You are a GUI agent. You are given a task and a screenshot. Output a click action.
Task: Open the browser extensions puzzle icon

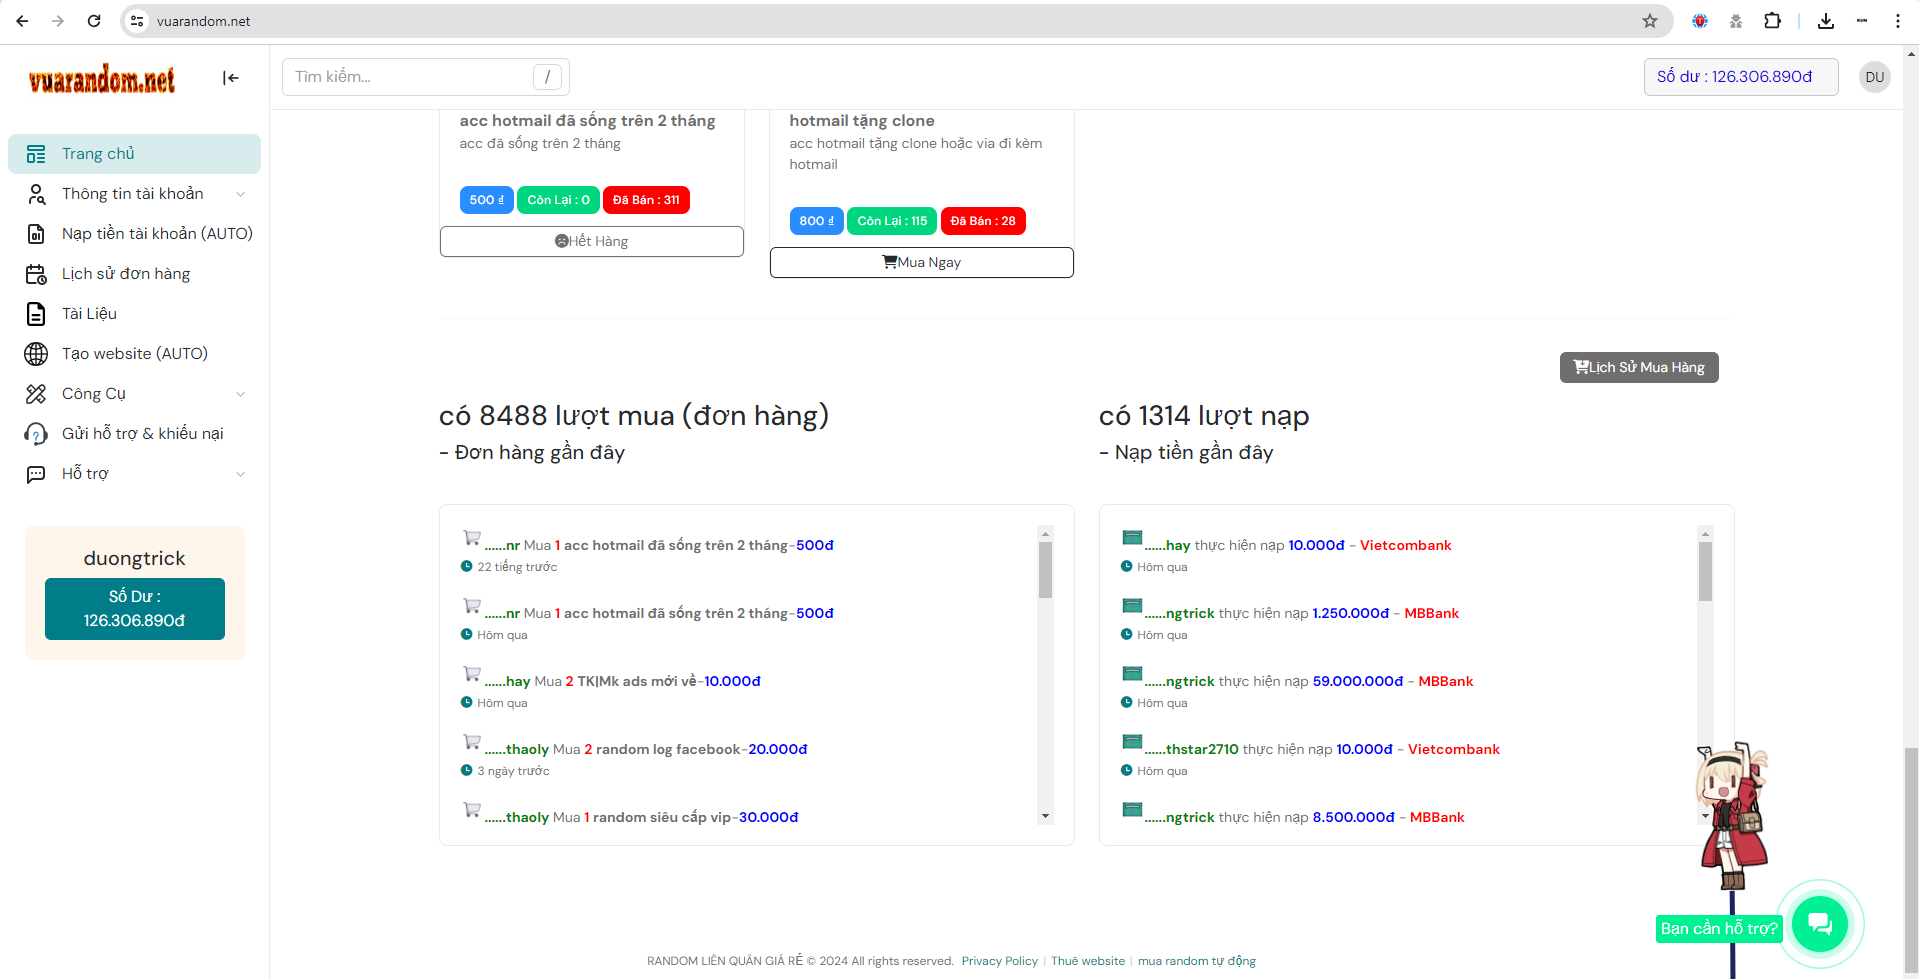pos(1772,21)
